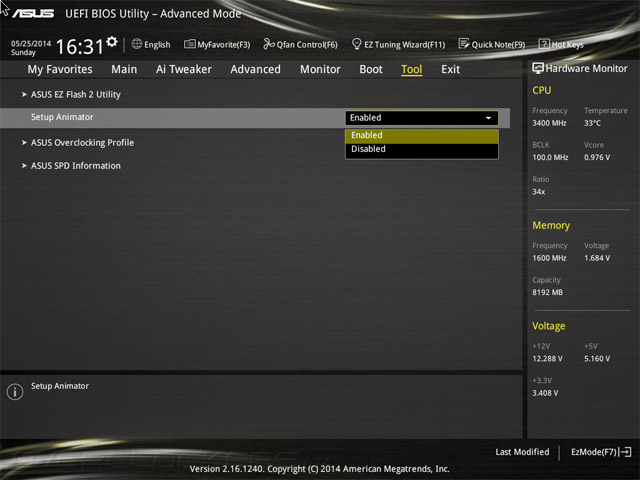Click the Setup Animator help description
This screenshot has height=480, width=640.
pos(60,386)
